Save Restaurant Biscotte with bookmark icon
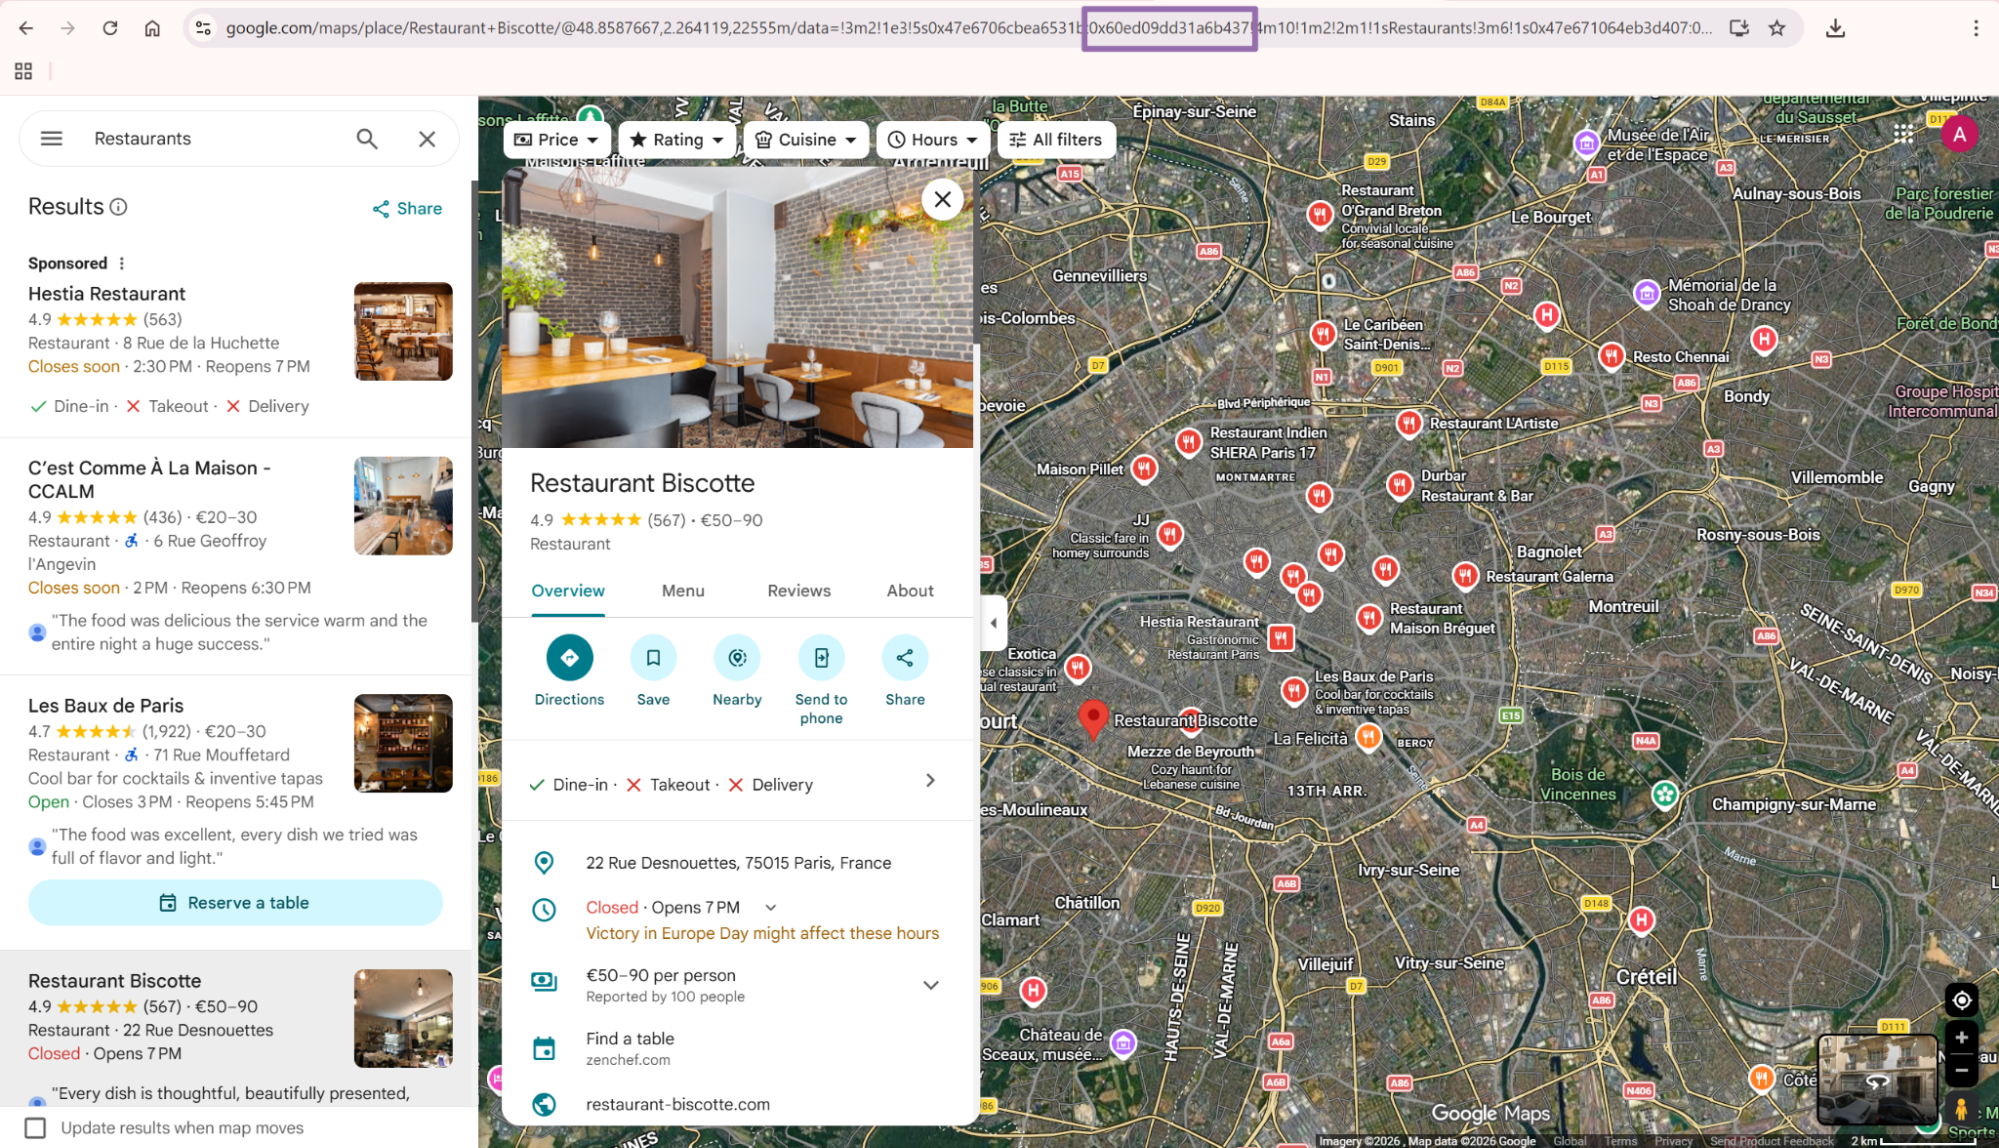Viewport: 1999px width, 1148px height. tap(653, 658)
